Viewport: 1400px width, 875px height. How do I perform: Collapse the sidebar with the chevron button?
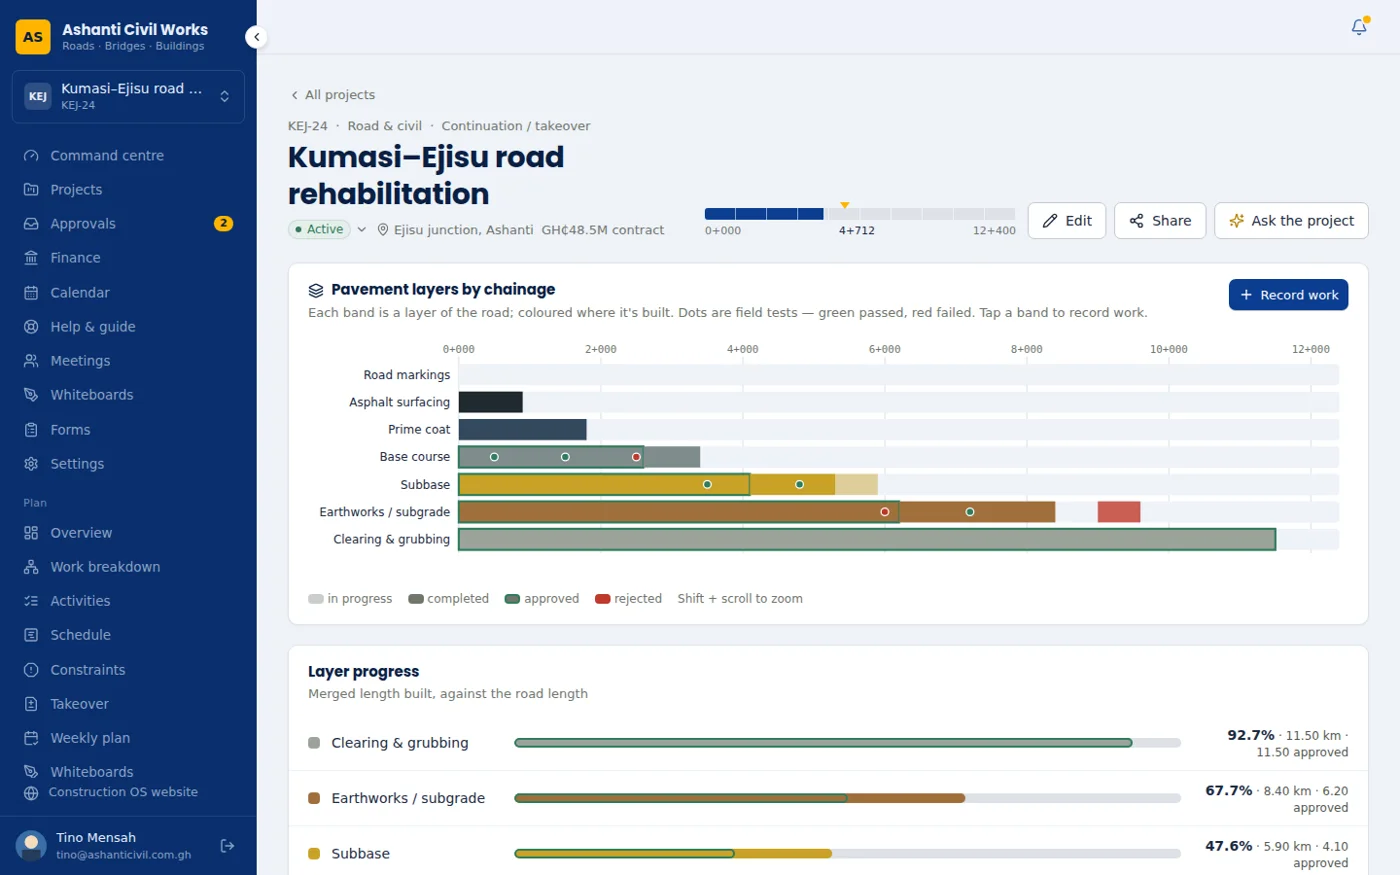click(x=257, y=37)
